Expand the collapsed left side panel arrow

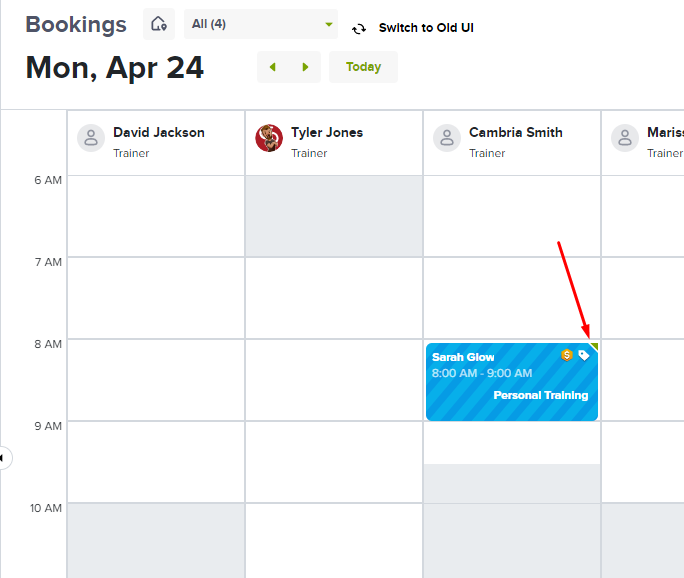pos(3,458)
